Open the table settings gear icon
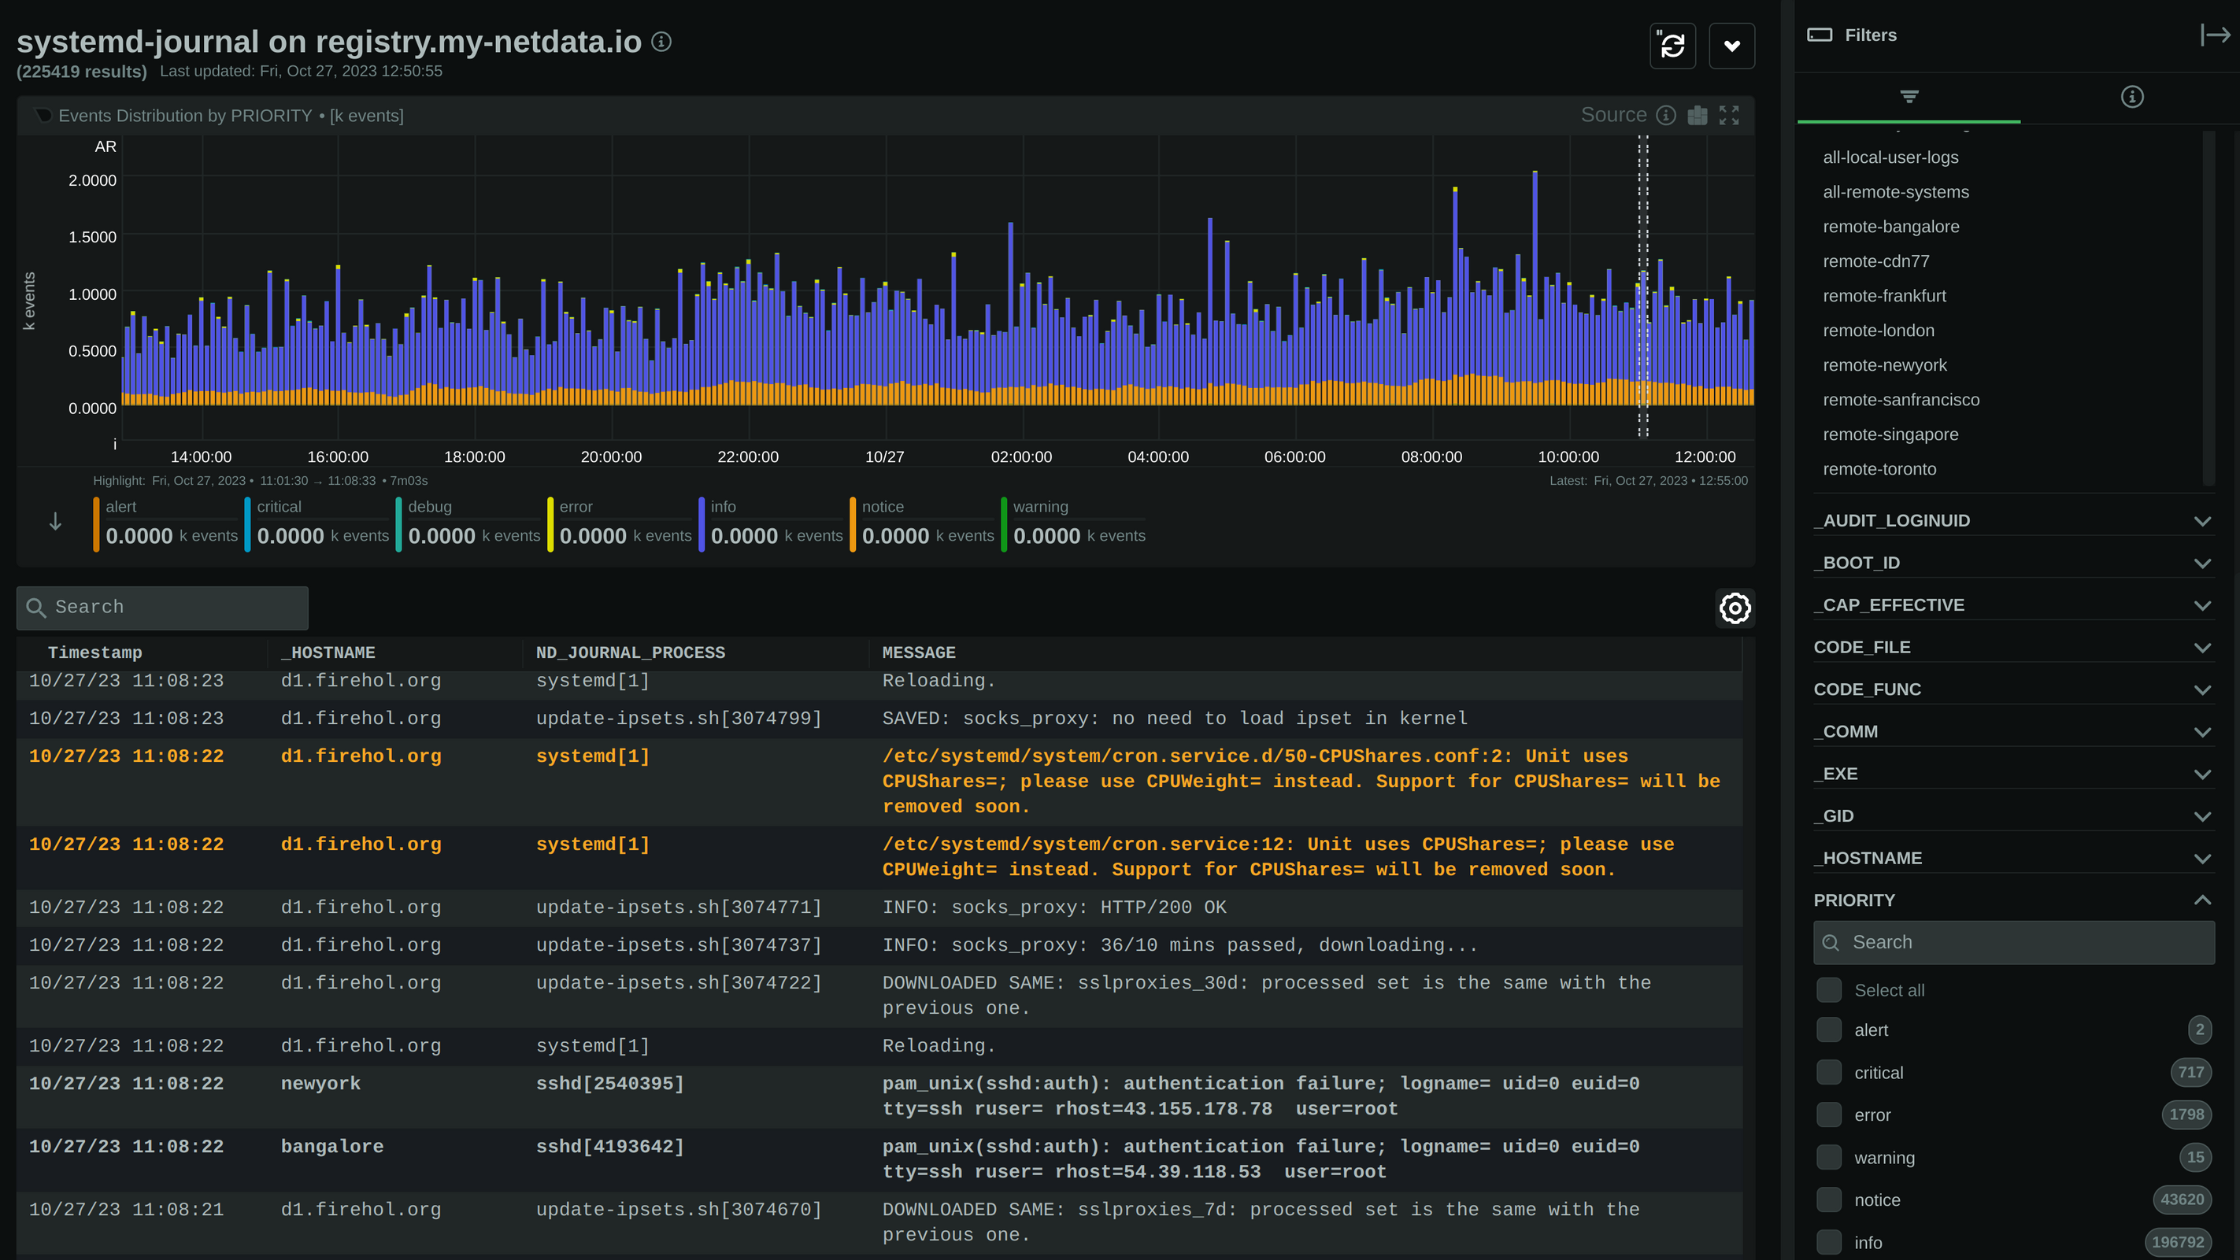2240x1260 pixels. tap(1735, 608)
